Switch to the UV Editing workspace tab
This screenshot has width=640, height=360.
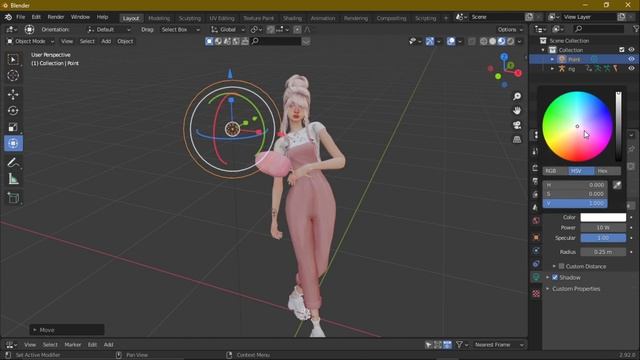point(222,18)
